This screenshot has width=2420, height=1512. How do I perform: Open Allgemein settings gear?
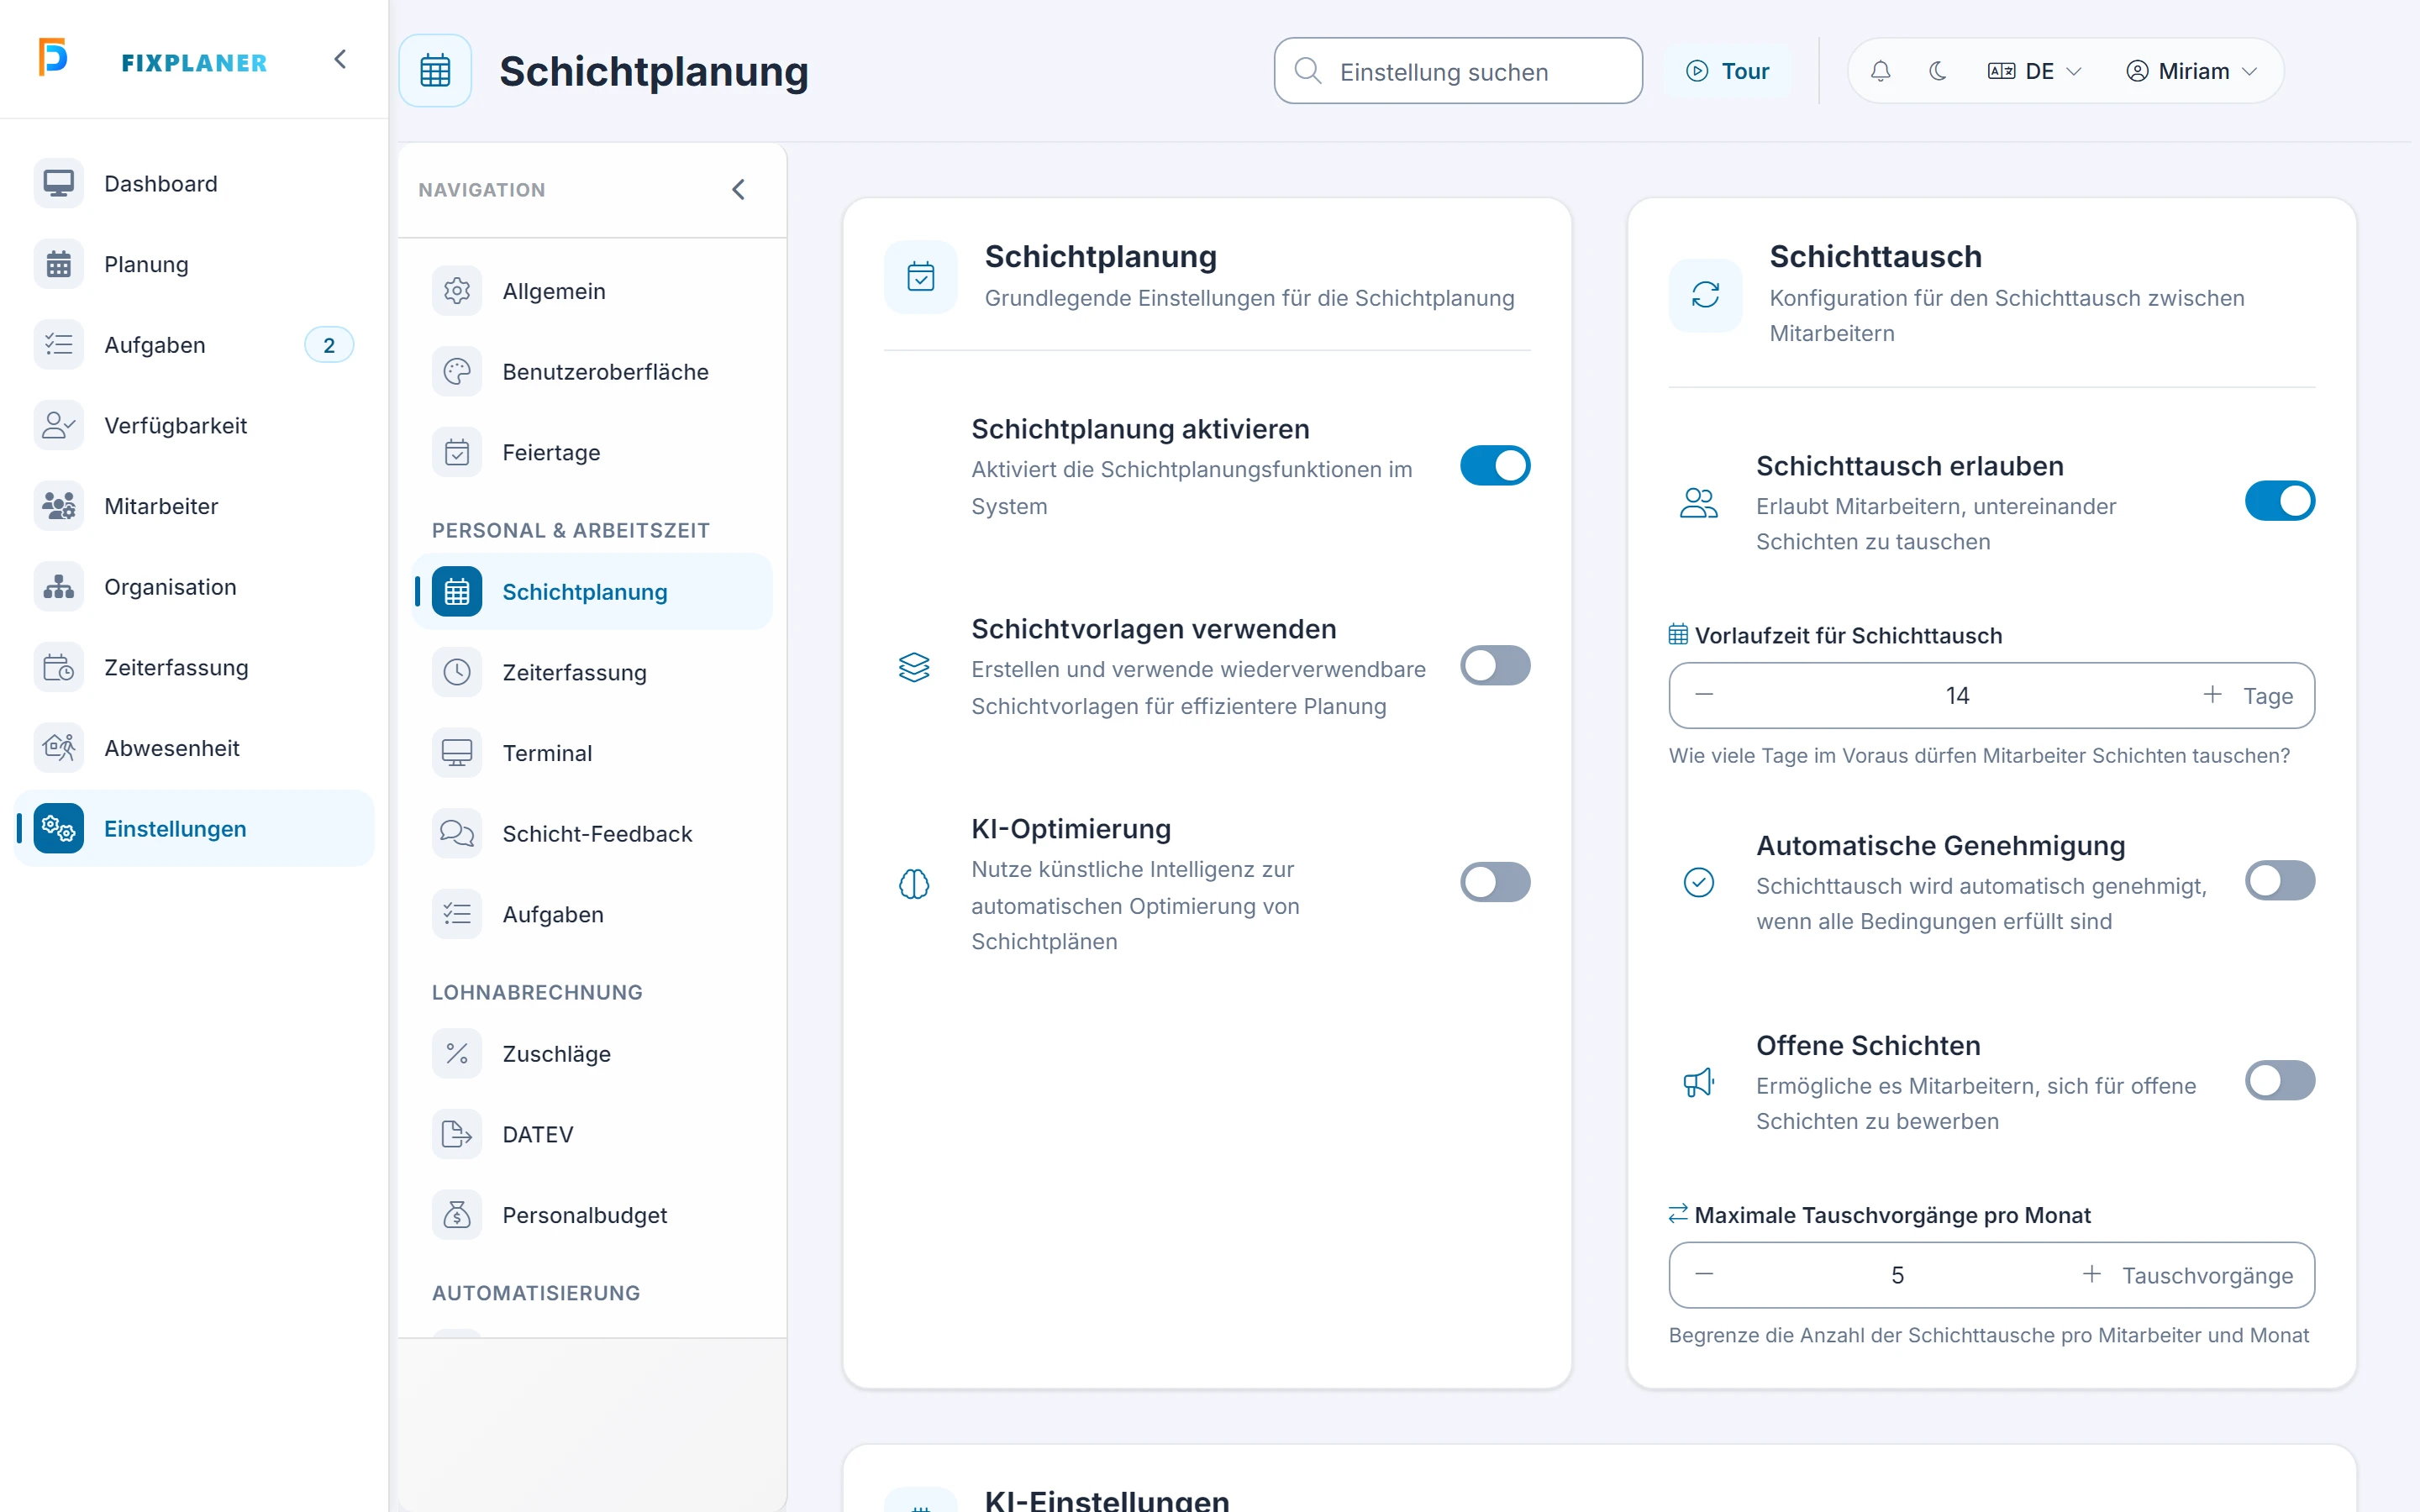point(592,291)
